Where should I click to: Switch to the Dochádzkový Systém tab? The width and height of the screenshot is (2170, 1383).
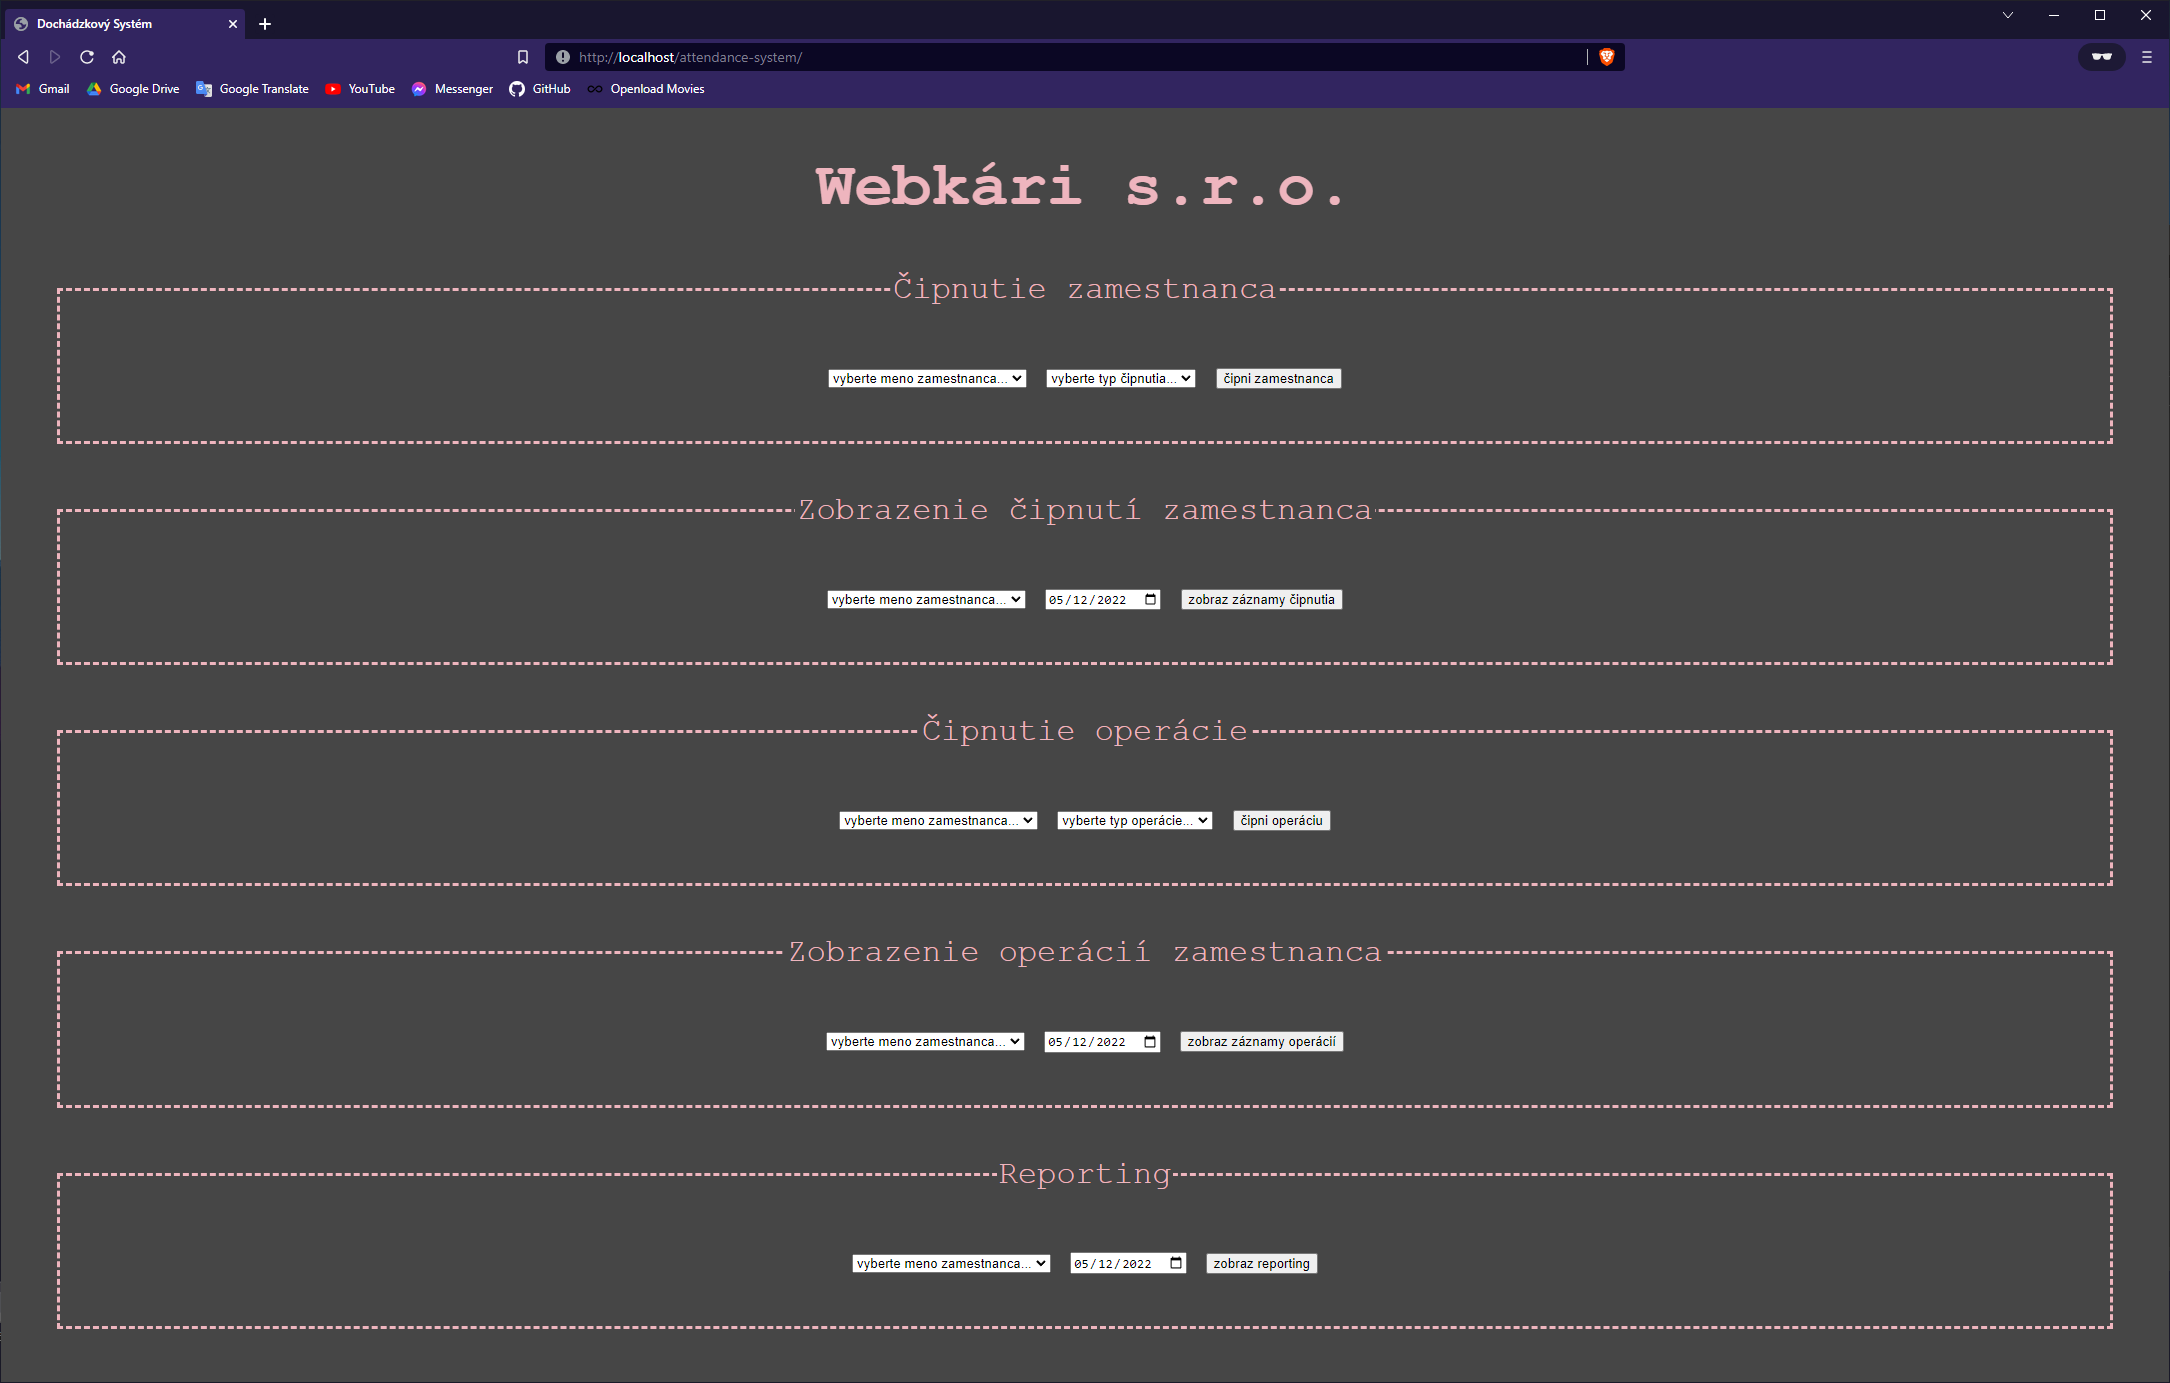(120, 23)
